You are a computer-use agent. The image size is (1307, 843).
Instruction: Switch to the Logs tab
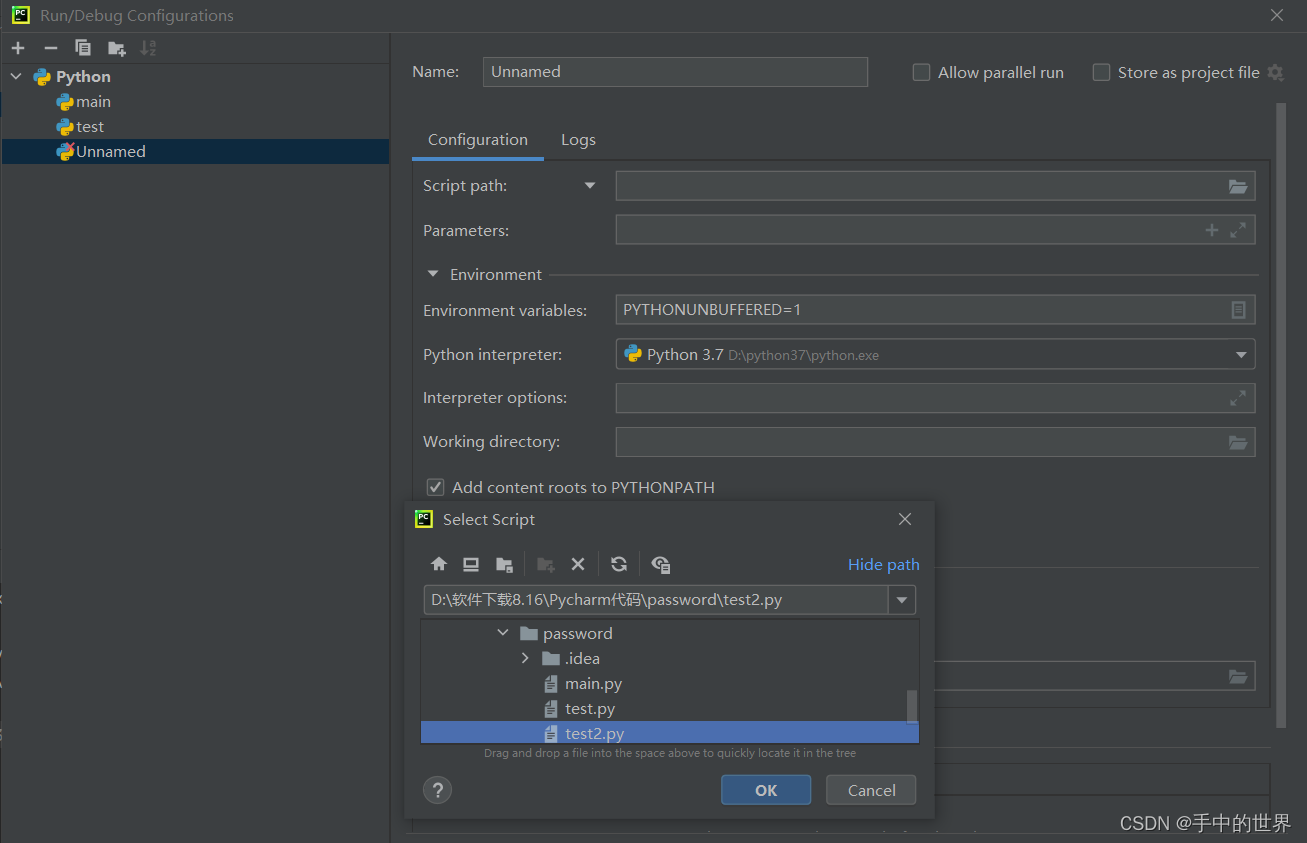pyautogui.click(x=578, y=139)
